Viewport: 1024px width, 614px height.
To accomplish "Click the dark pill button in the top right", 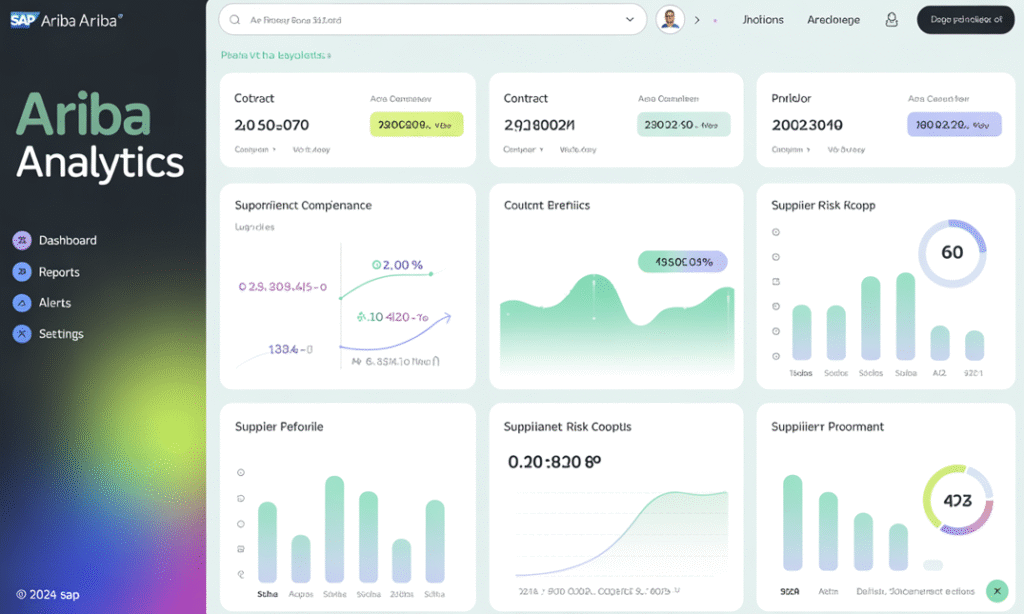I will tap(966, 20).
